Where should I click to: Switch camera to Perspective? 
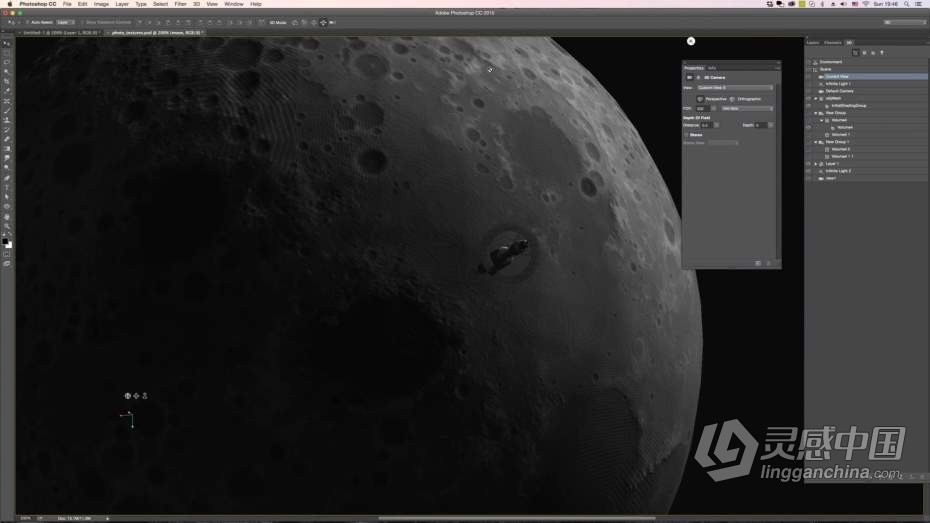(x=700, y=99)
